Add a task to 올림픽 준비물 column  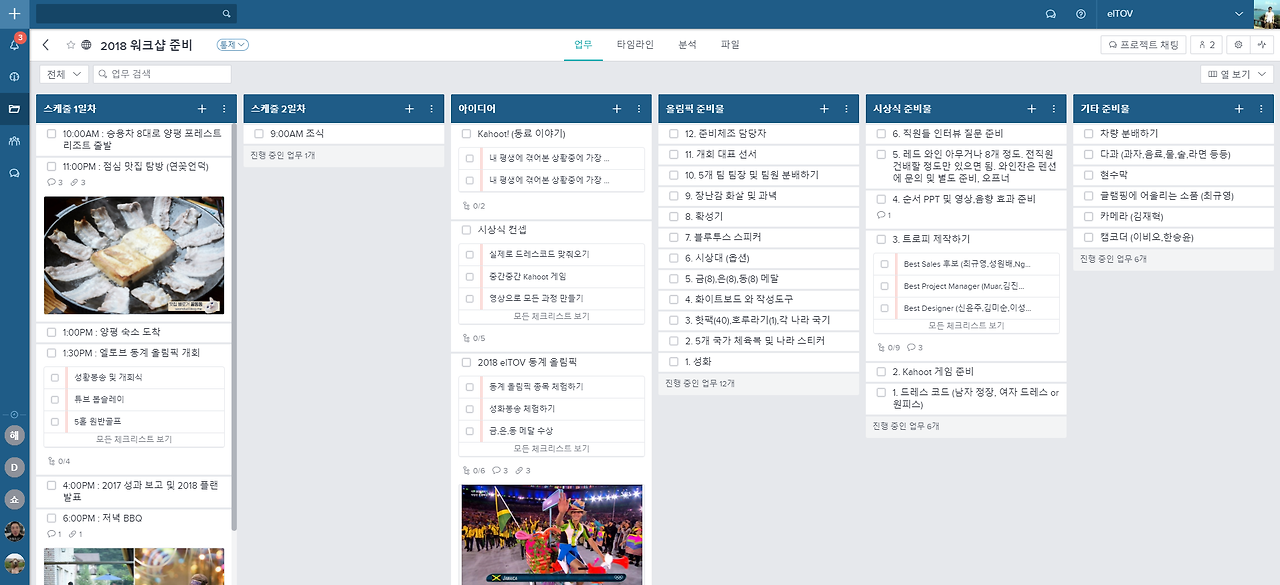click(x=824, y=109)
